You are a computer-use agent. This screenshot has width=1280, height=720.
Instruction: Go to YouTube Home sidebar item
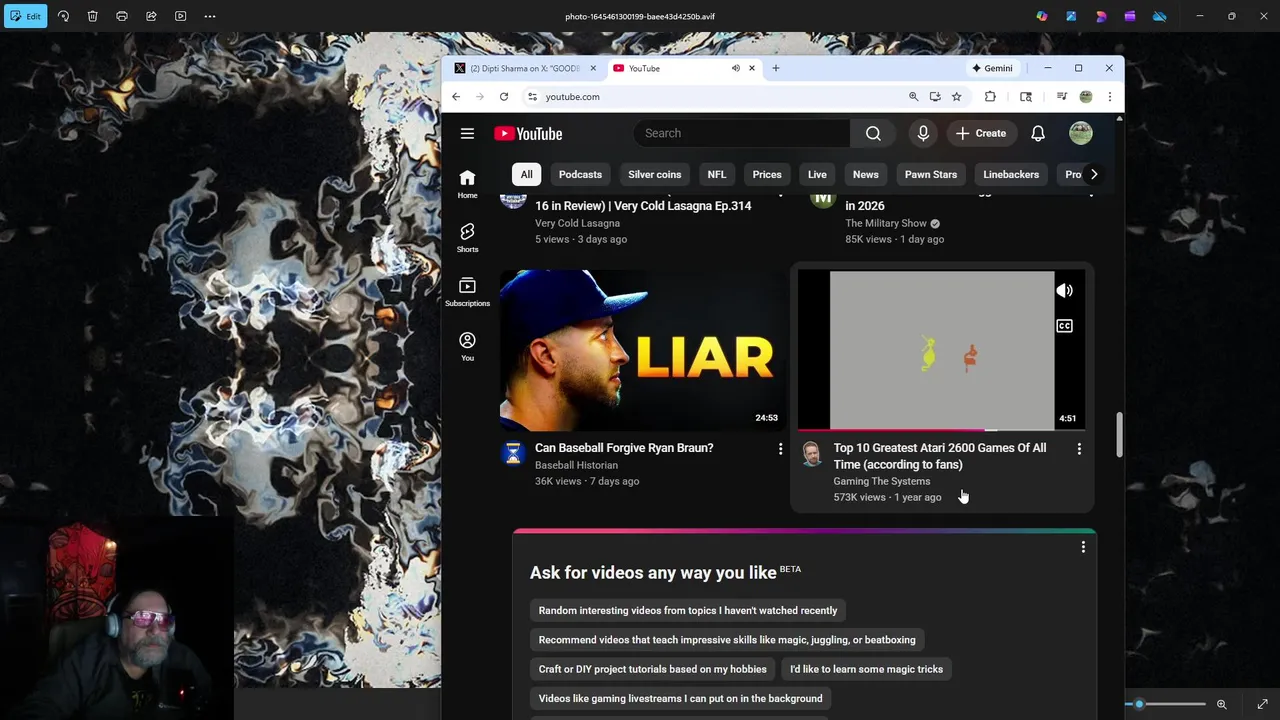[x=467, y=184]
